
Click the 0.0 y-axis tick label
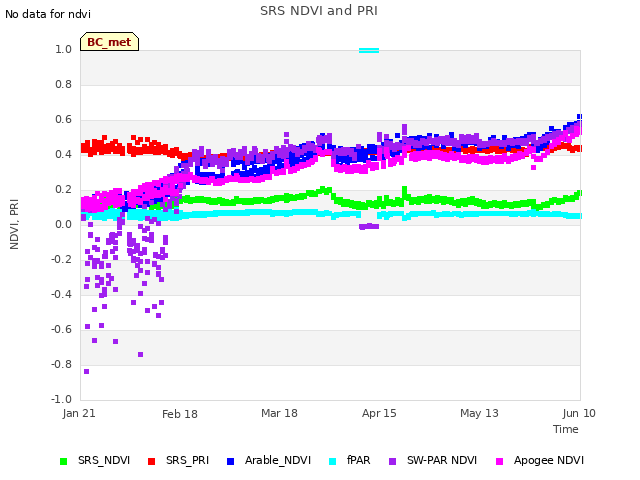63,224
